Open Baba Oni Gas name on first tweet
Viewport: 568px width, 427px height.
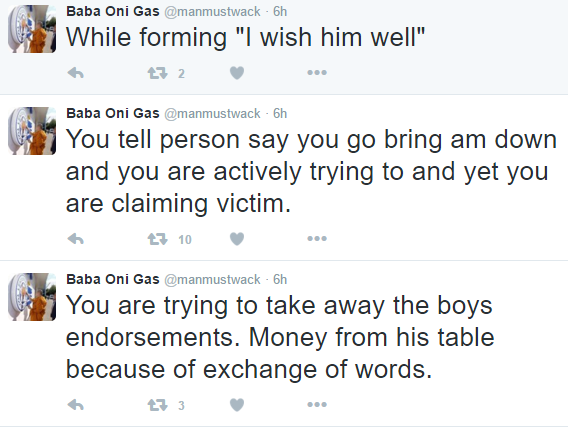pyautogui.click(x=113, y=12)
